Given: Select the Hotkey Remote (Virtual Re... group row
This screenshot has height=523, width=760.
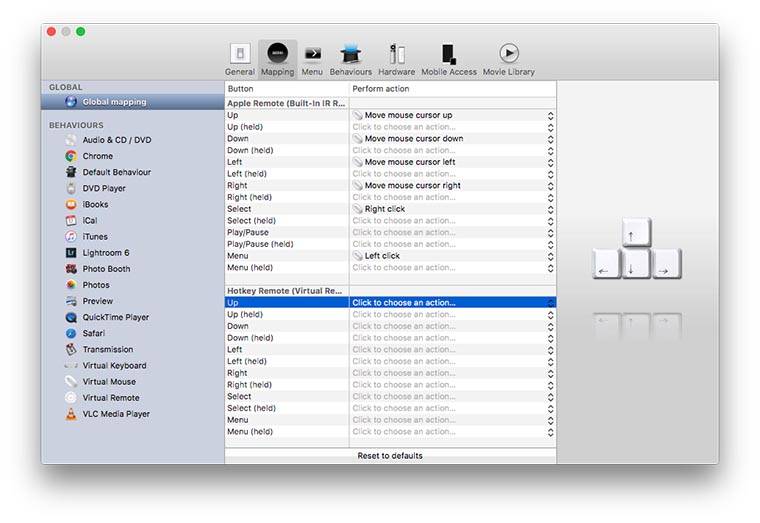Looking at the screenshot, I should [x=391, y=291].
